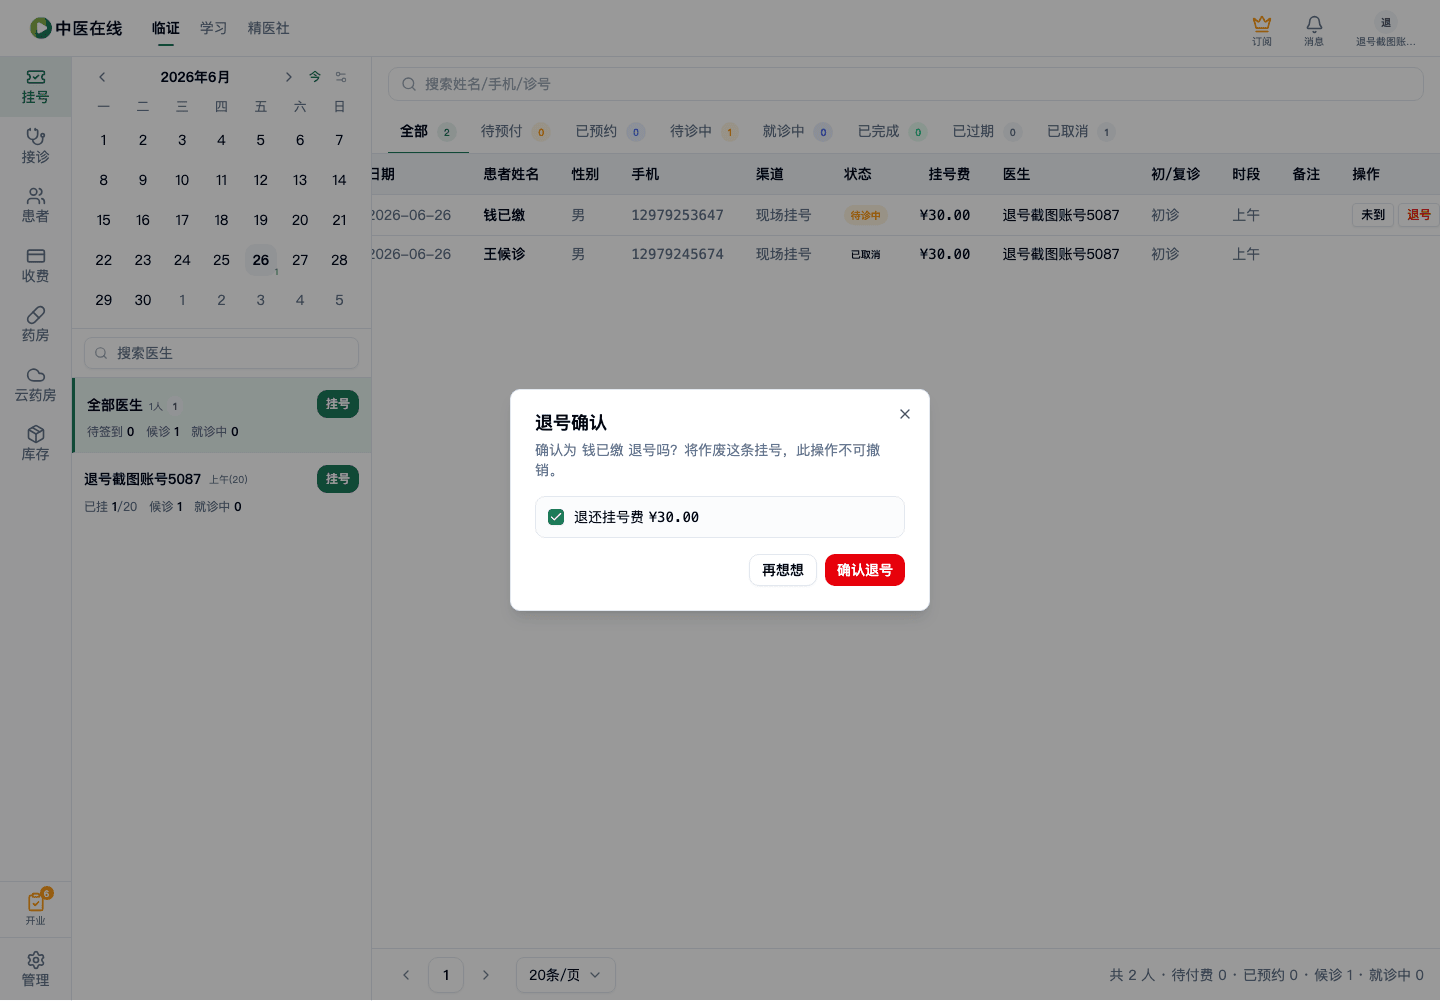Click phone number 12979253647
The image size is (1440, 1001).
pos(677,215)
